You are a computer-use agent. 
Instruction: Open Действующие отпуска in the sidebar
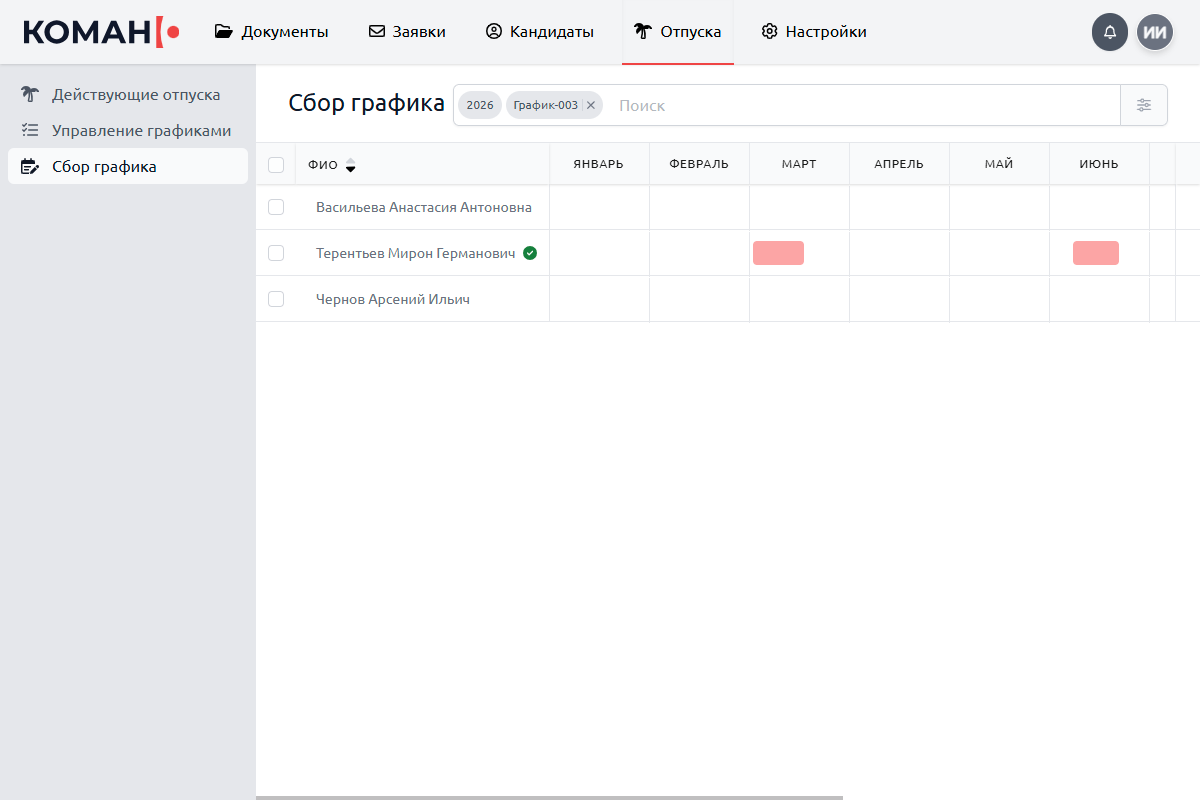[136, 95]
